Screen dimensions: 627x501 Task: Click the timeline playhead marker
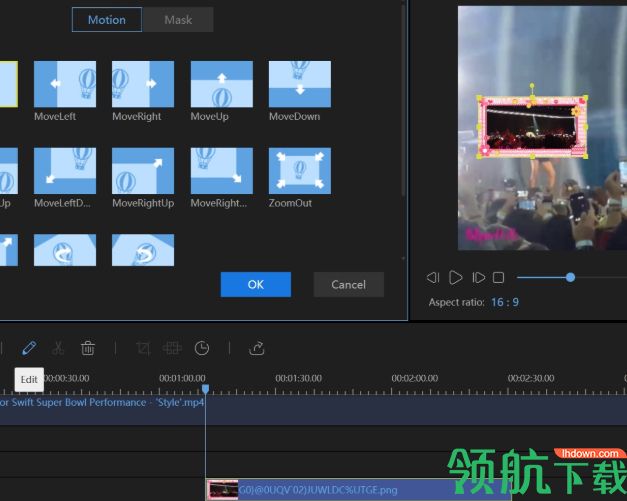coord(205,389)
